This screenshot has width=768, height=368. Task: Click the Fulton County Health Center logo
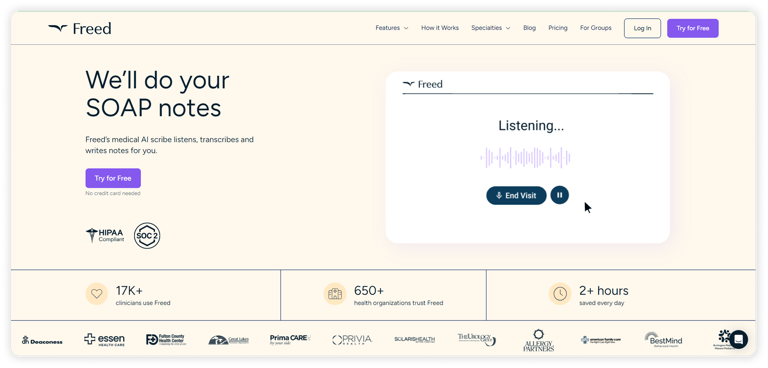tap(165, 340)
